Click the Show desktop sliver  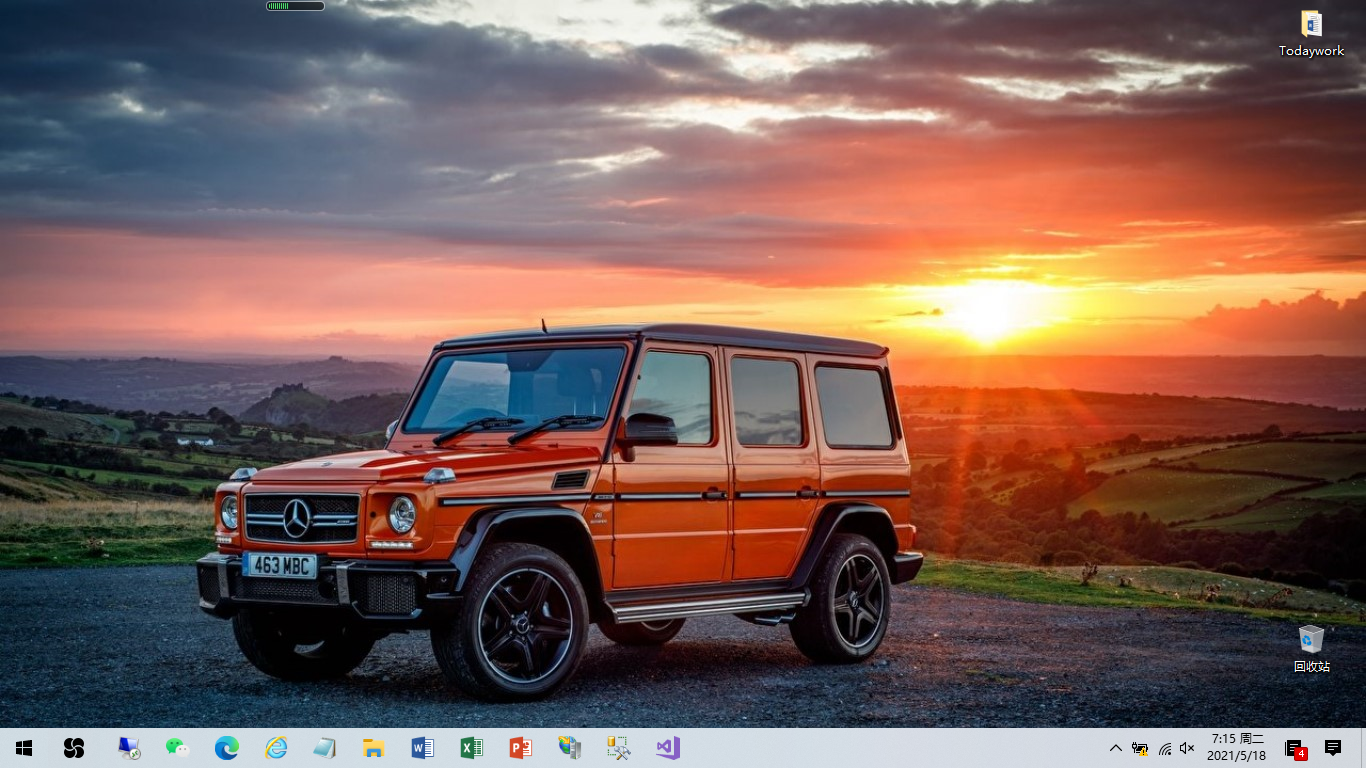coord(1363,748)
